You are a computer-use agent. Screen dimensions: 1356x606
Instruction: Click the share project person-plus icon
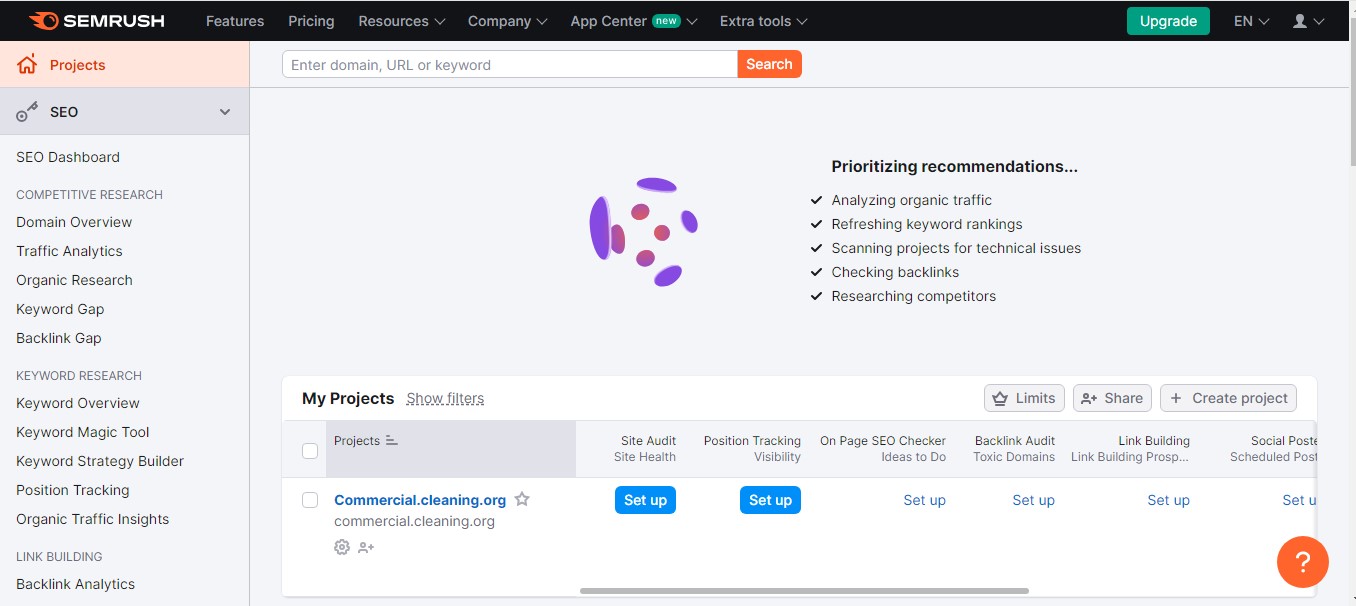(x=366, y=547)
